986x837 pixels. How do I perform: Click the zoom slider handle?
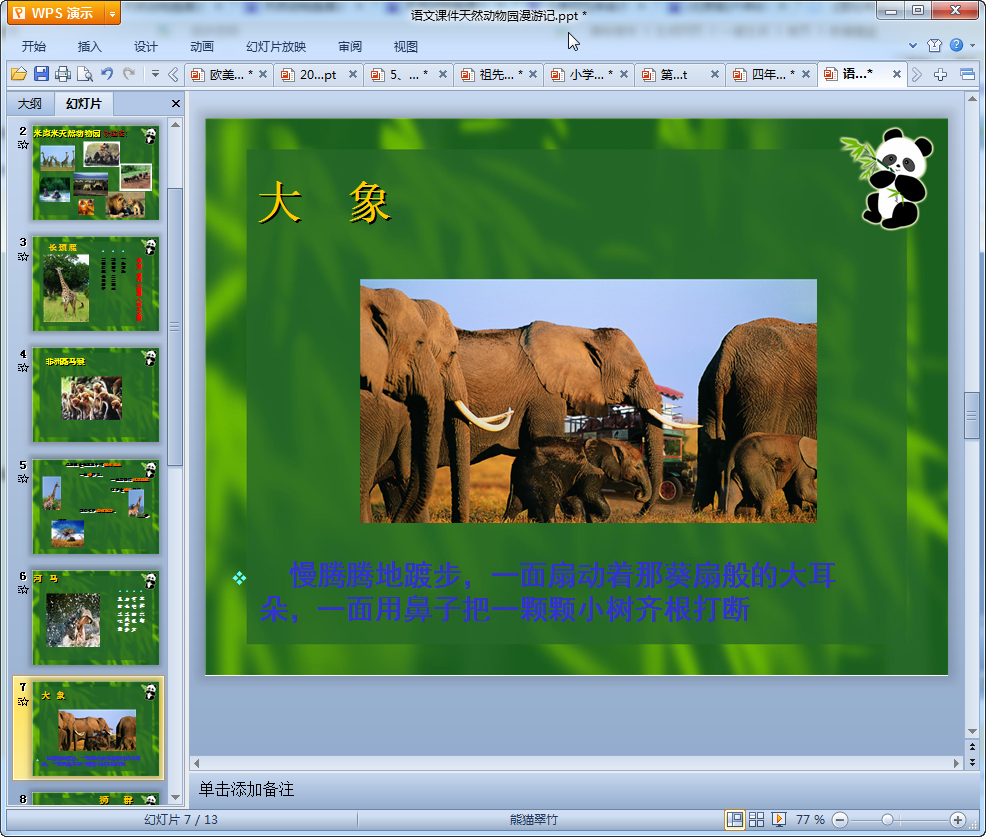pos(887,819)
